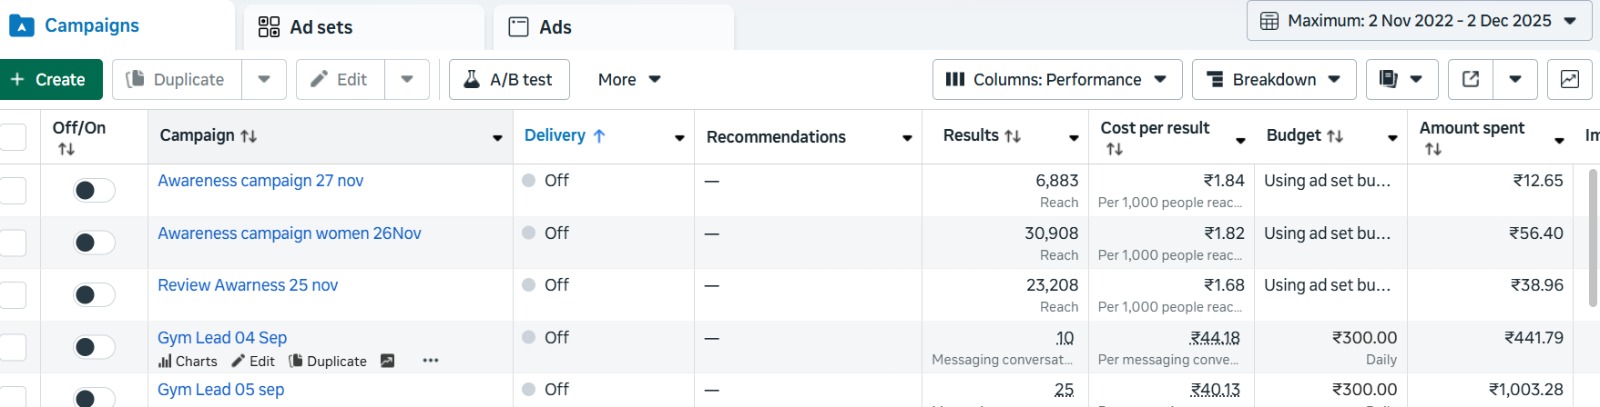This screenshot has width=1600, height=407.
Task: Click the charts view icon at far right
Action: pyautogui.click(x=1569, y=80)
